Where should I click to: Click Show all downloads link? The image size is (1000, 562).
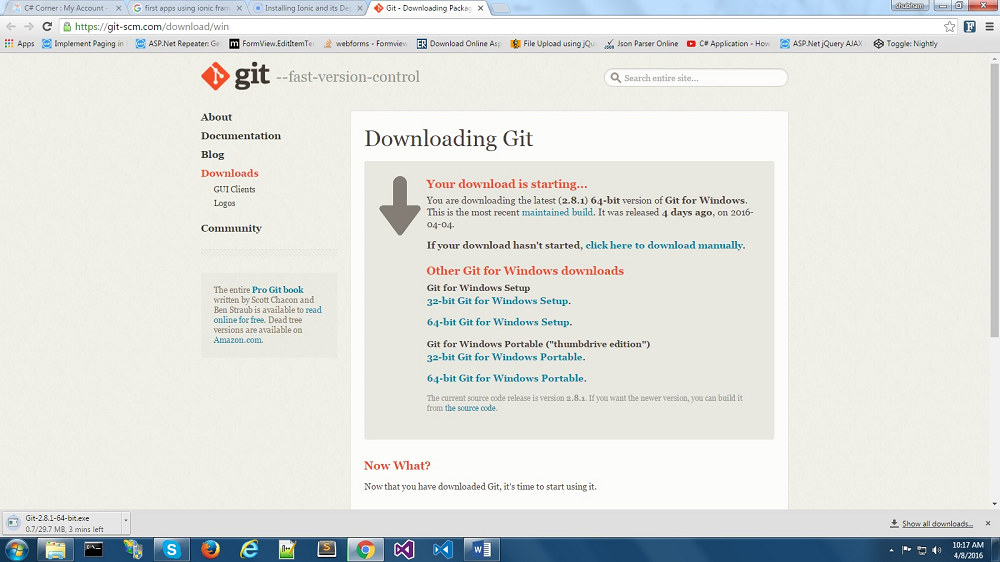[x=937, y=524]
